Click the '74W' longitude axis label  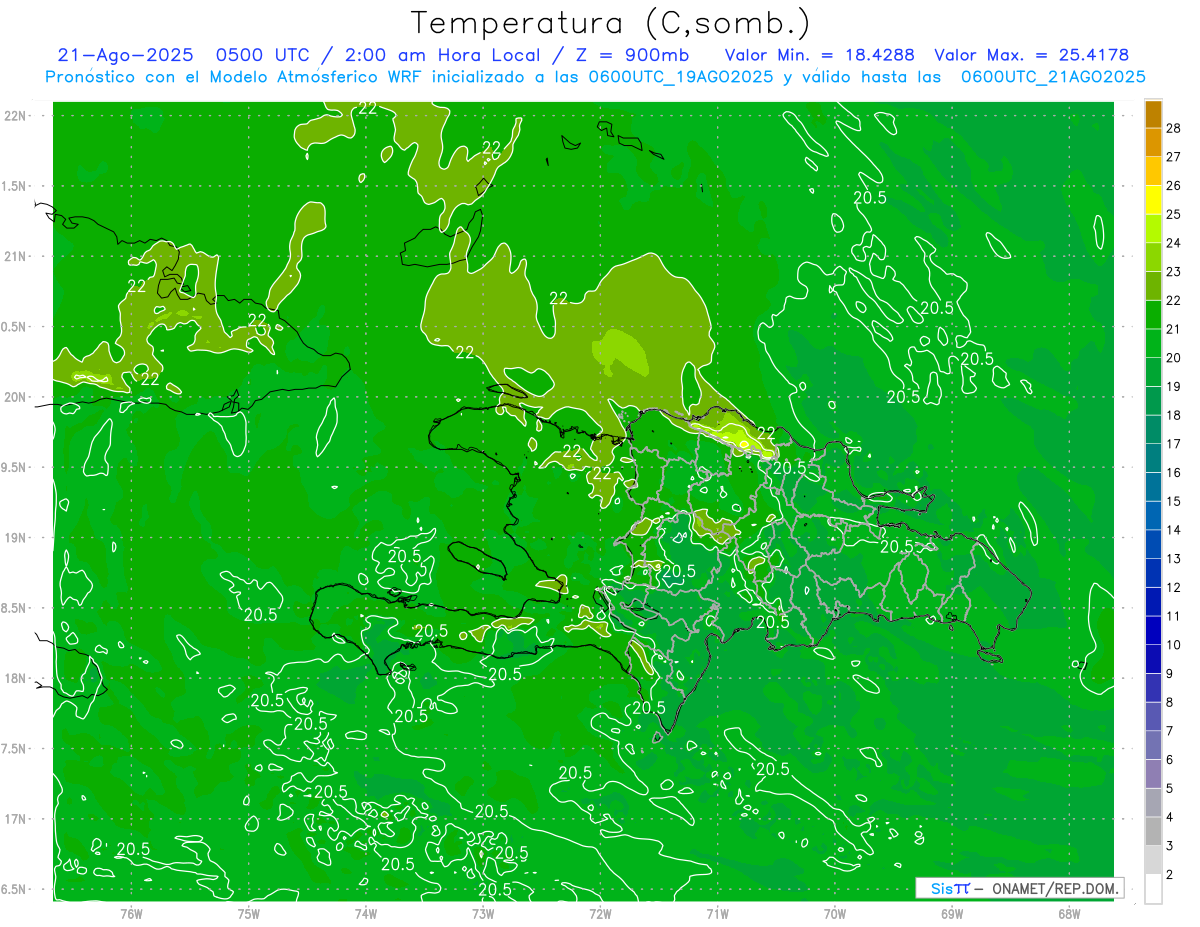366,913
